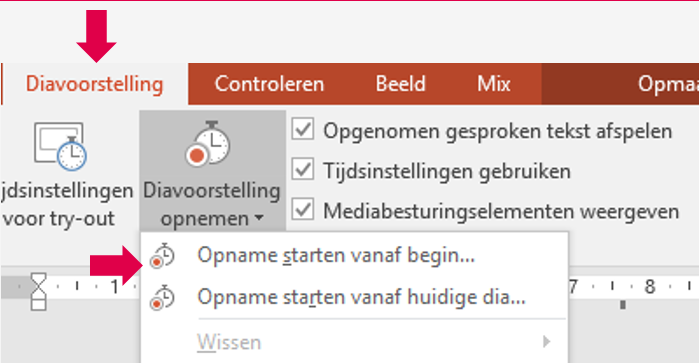Click the icon beside Opname starten vanaf huidige dia
The image size is (699, 363).
[x=162, y=297]
